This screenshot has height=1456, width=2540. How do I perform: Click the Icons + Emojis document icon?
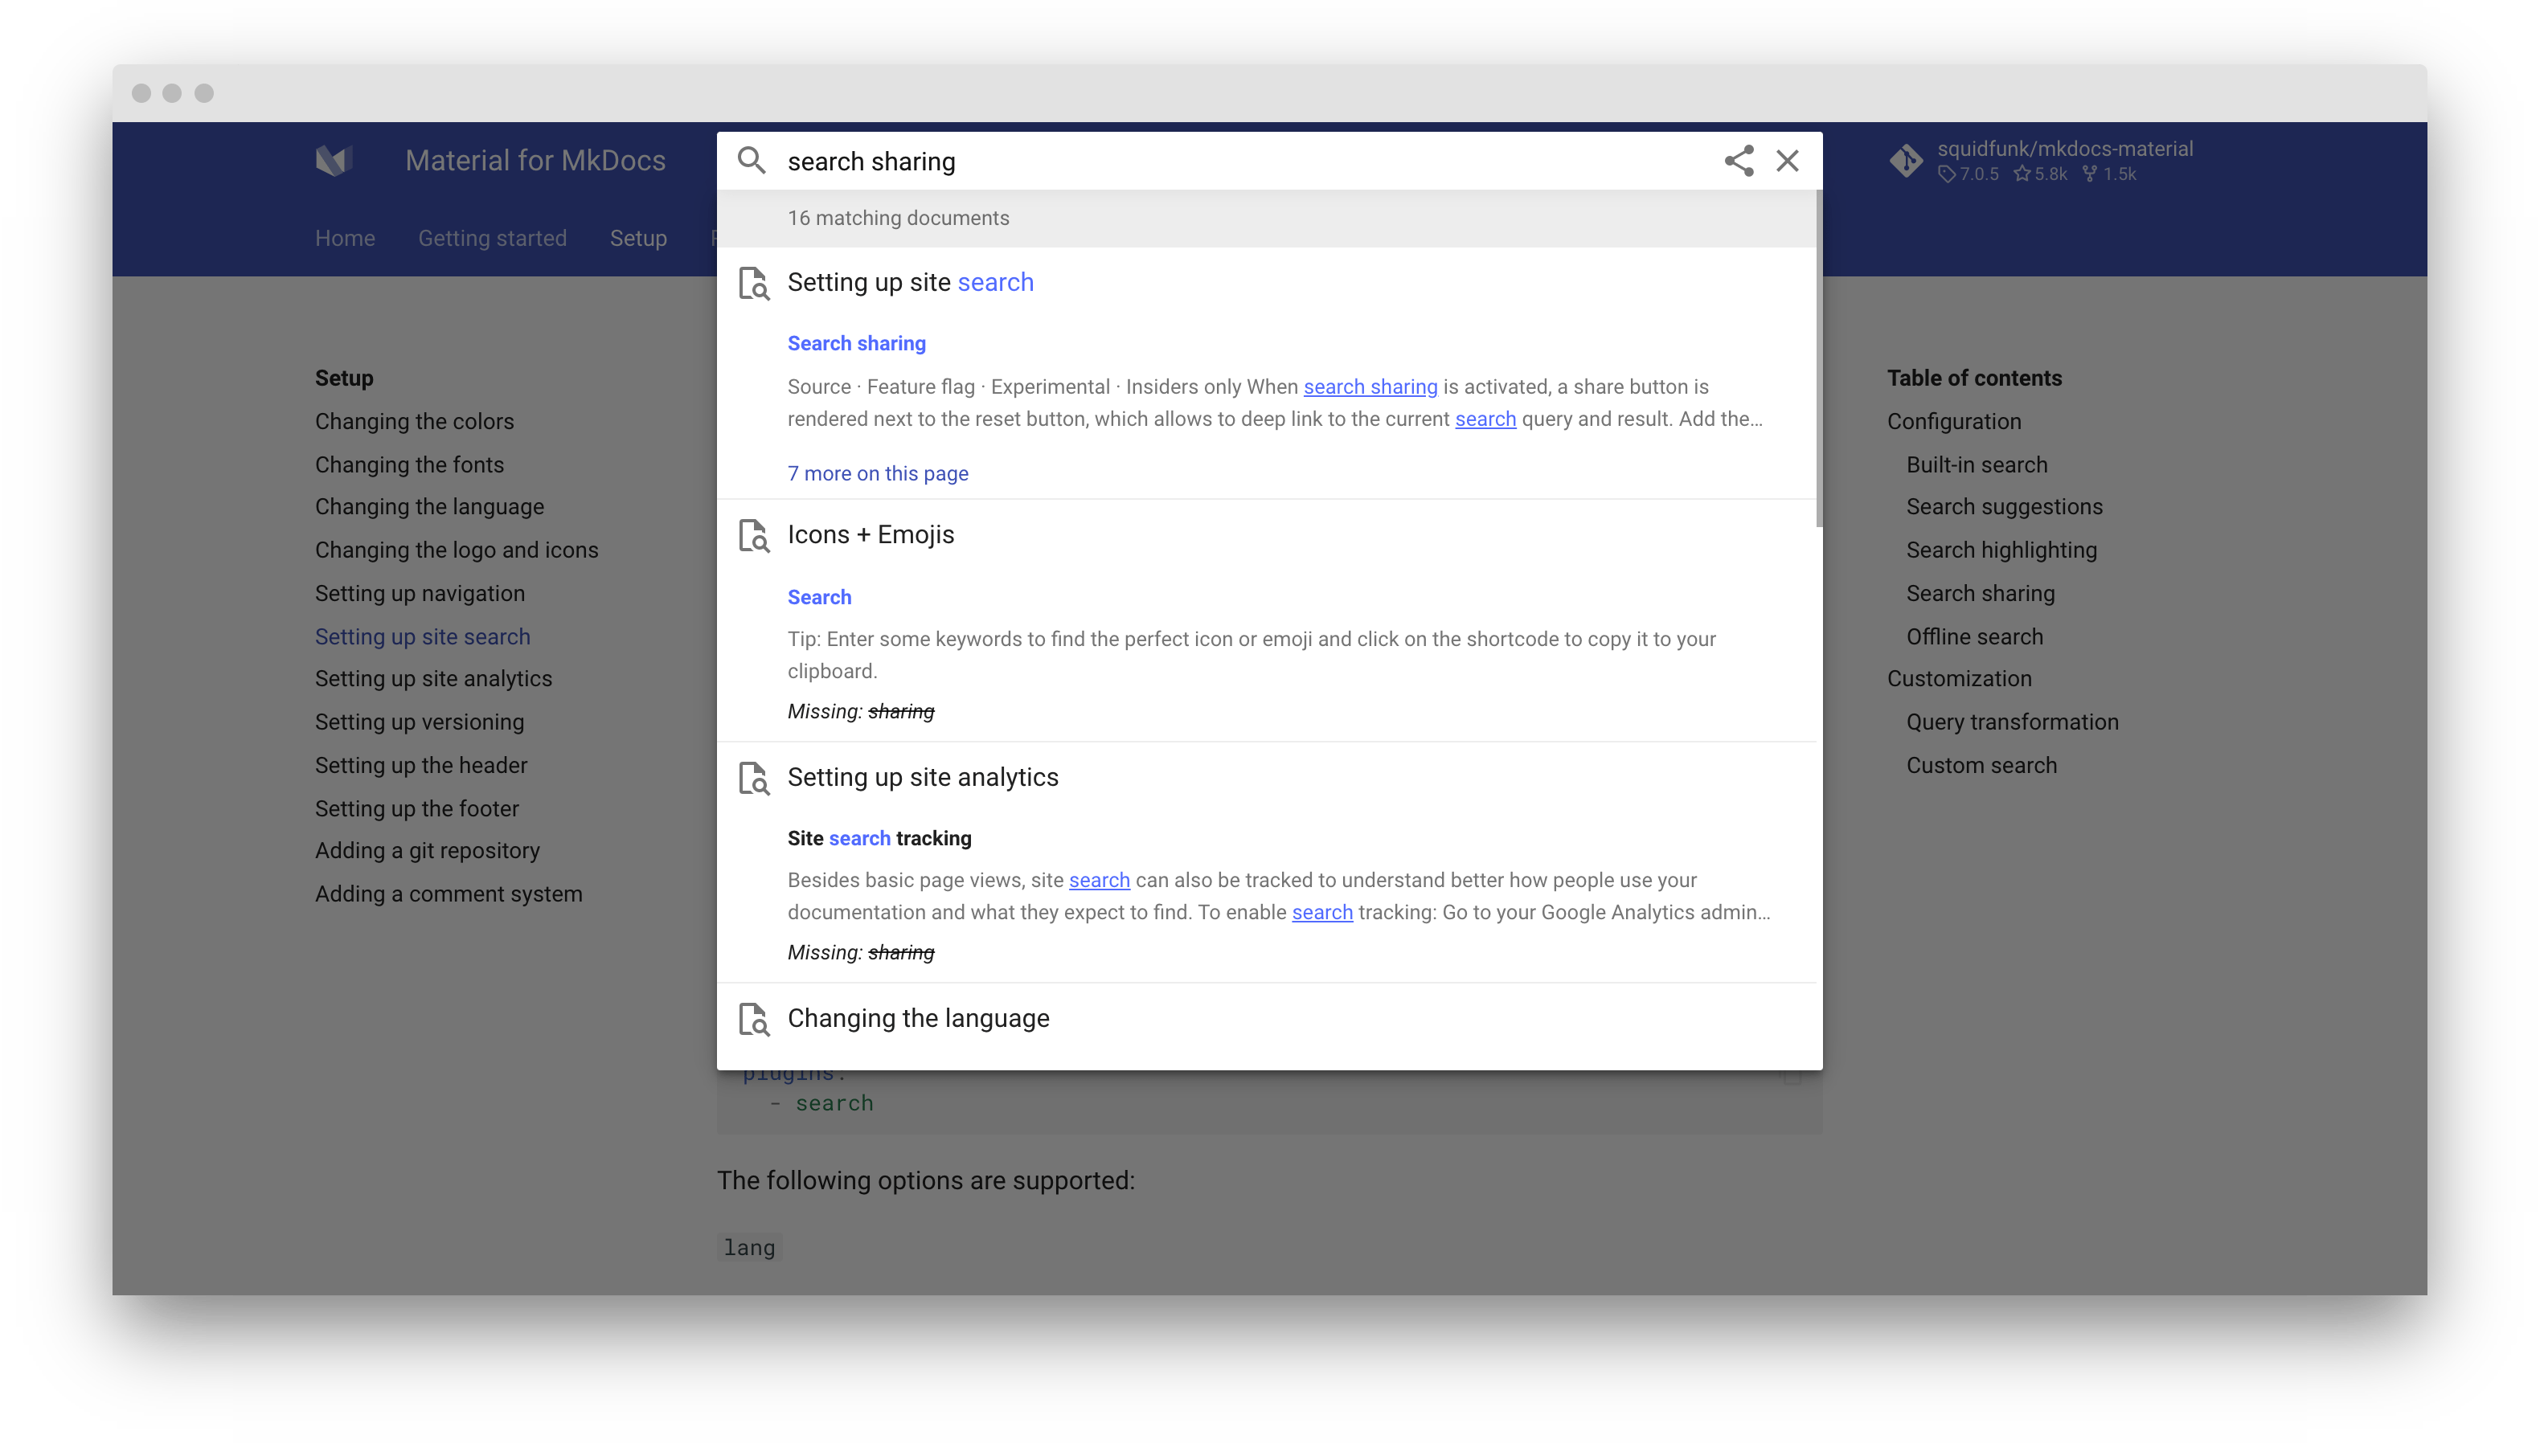[x=754, y=535]
